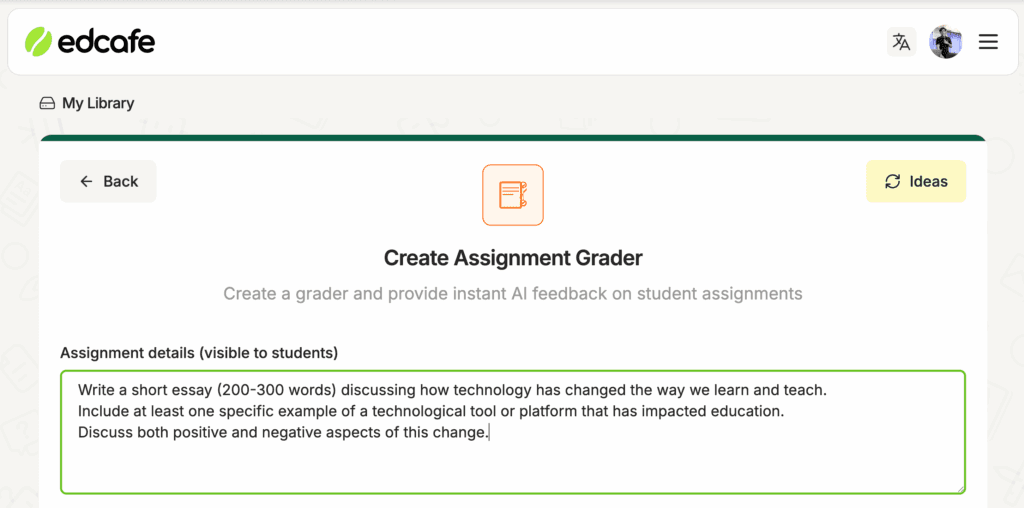This screenshot has width=1024, height=508.
Task: Place cursor in line starting 'Include at least one'
Action: 430,411
